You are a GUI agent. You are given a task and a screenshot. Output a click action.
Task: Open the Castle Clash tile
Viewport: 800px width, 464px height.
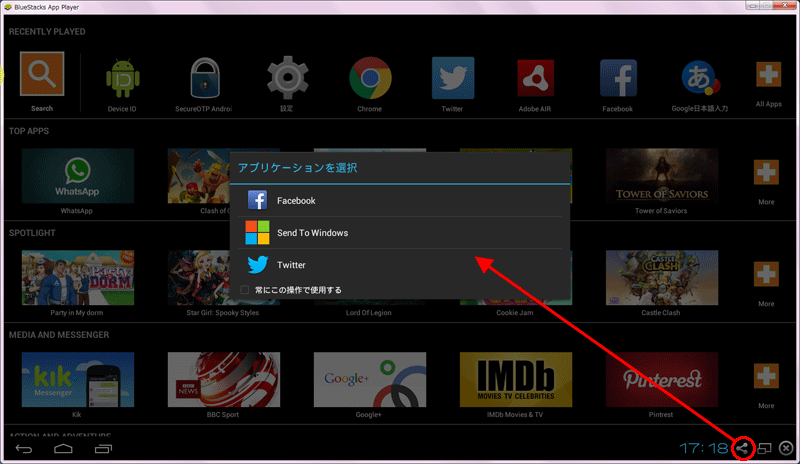tap(662, 278)
